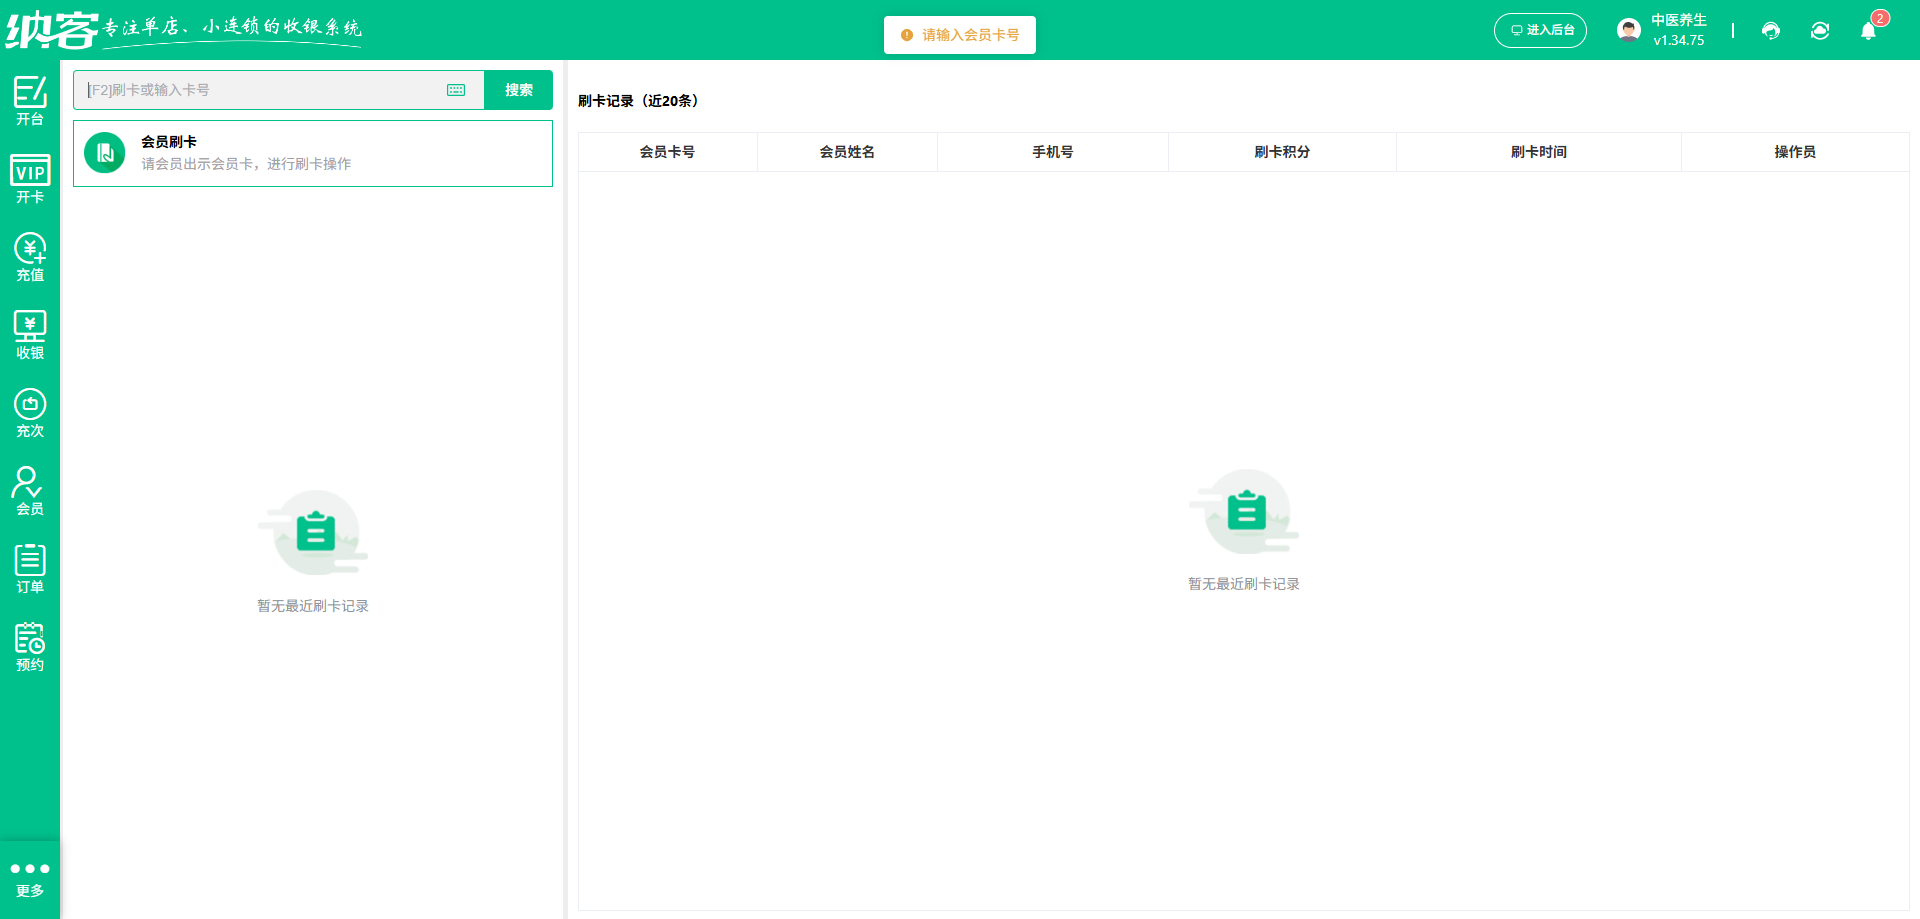The width and height of the screenshot is (1920, 919).
Task: Click the 会员姓名 column header
Action: 847,152
